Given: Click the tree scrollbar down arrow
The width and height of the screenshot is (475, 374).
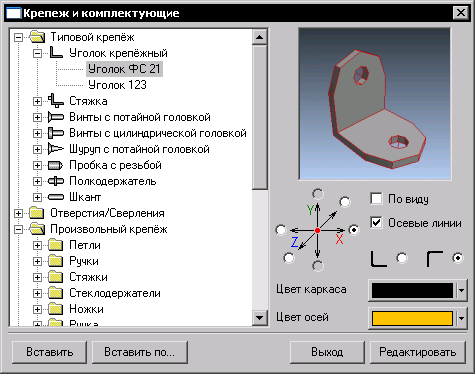Looking at the screenshot, I should coord(260,317).
